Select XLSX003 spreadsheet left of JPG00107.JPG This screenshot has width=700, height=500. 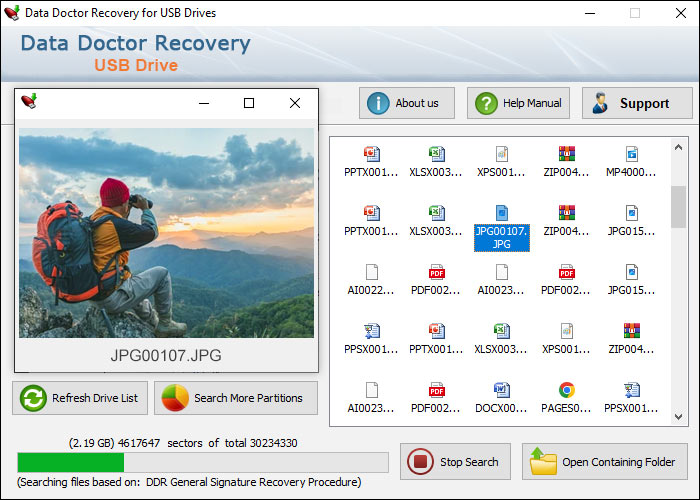436,221
